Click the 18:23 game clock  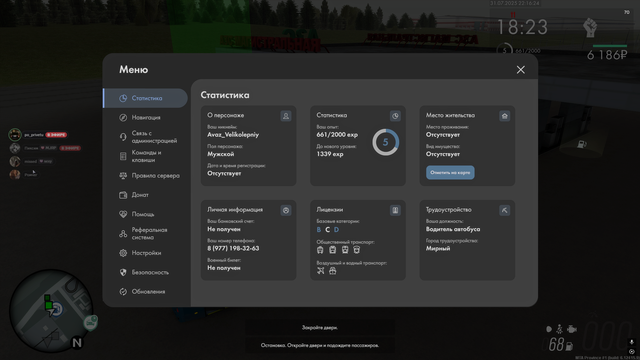click(x=522, y=27)
